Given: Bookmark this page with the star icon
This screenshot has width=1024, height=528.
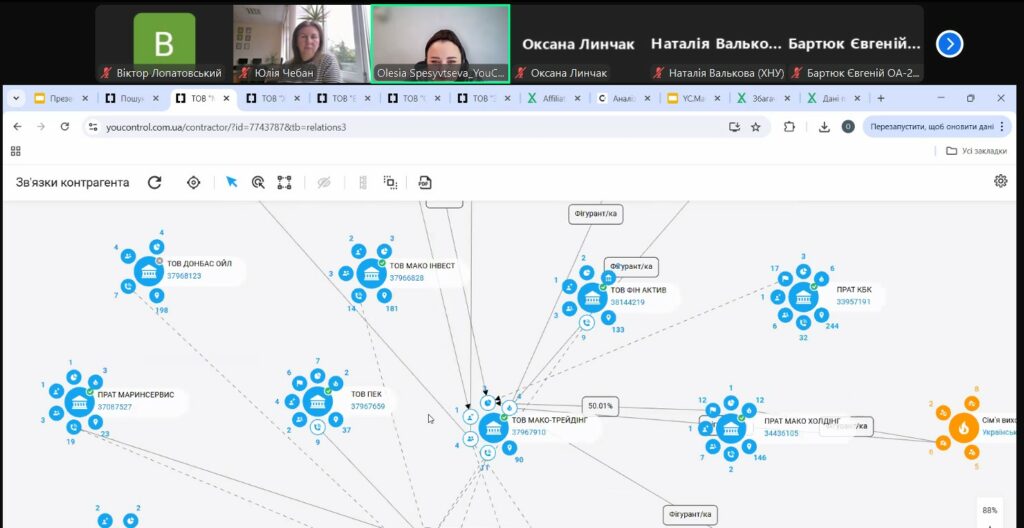Looking at the screenshot, I should coord(756,127).
